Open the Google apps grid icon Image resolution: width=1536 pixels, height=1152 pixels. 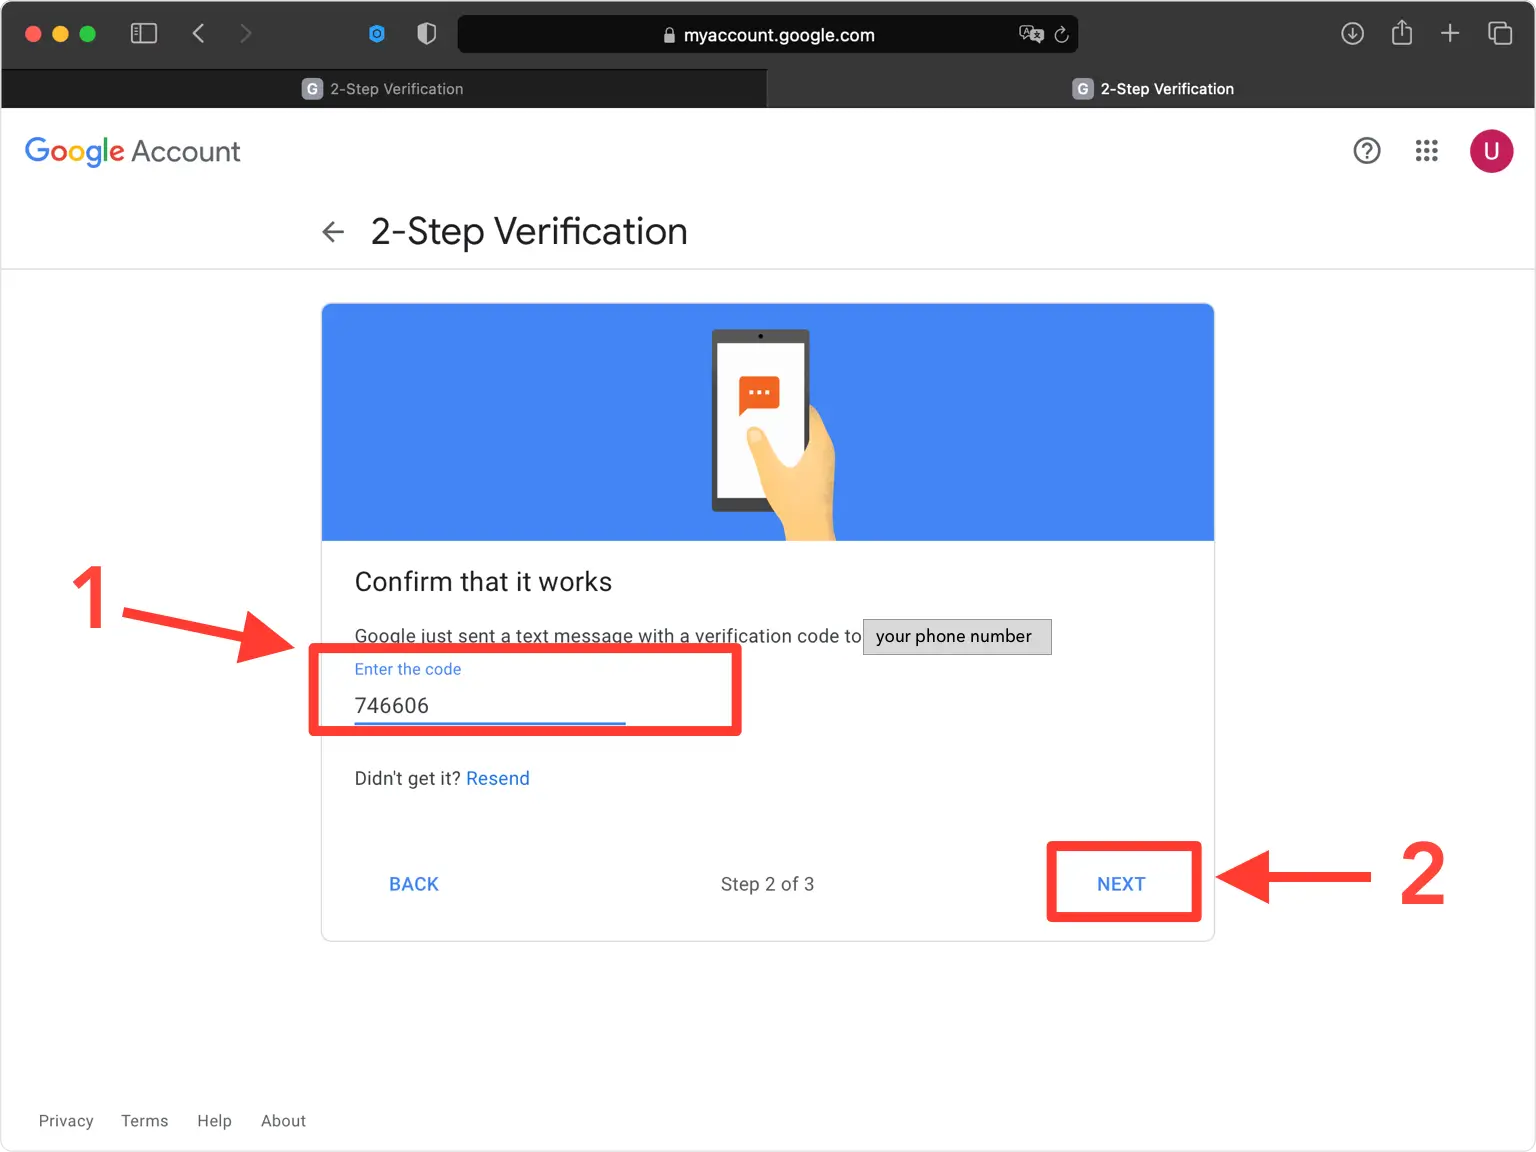[1427, 151]
